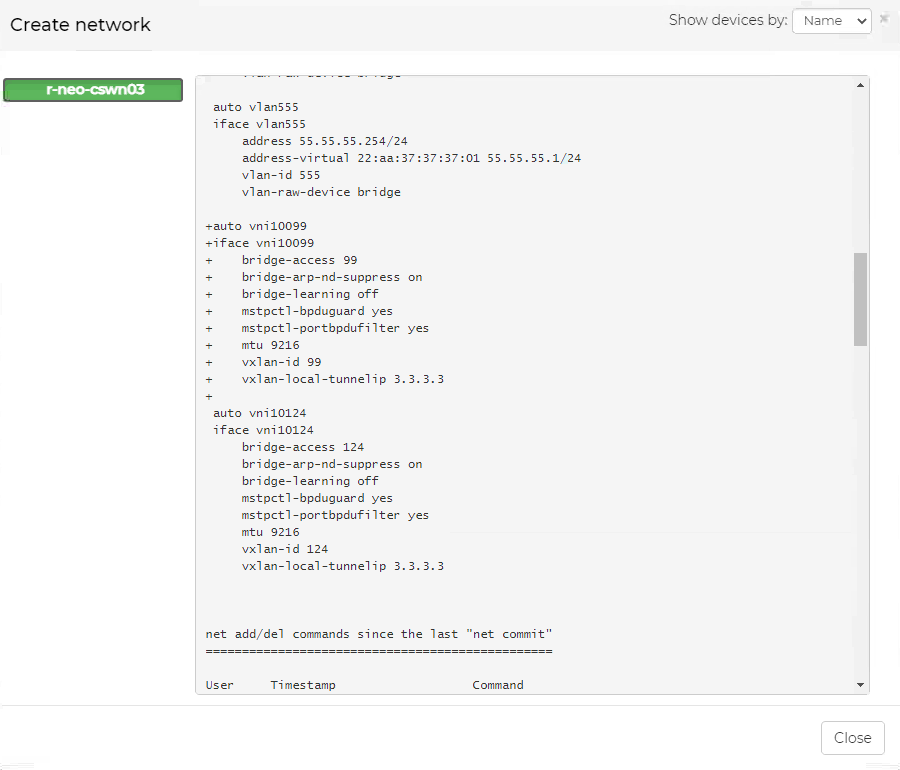
Task: Click the Timestamp column header
Action: pos(303,685)
